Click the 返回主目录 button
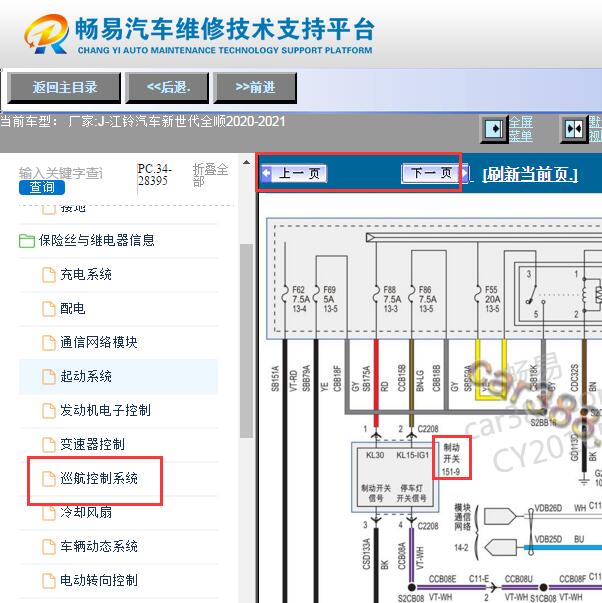This screenshot has width=602, height=603. [x=64, y=88]
